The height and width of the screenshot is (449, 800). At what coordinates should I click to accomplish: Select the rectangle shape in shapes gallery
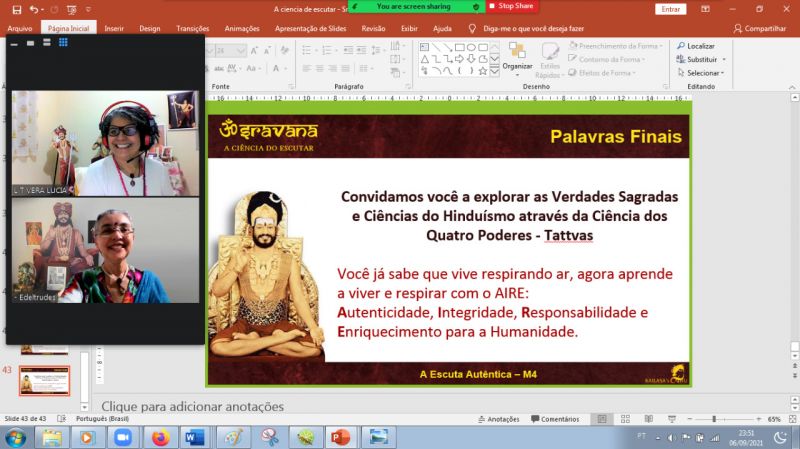(x=460, y=47)
